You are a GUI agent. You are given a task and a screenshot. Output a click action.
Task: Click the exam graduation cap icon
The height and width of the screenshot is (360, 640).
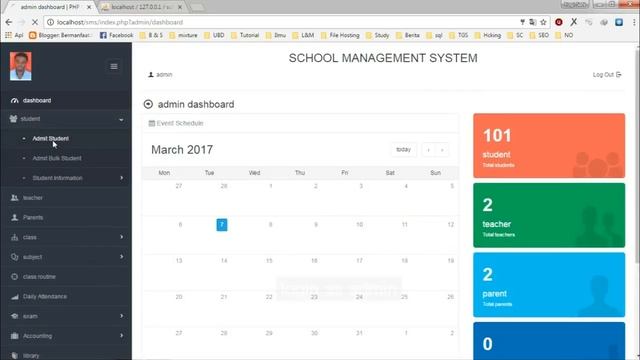point(15,316)
